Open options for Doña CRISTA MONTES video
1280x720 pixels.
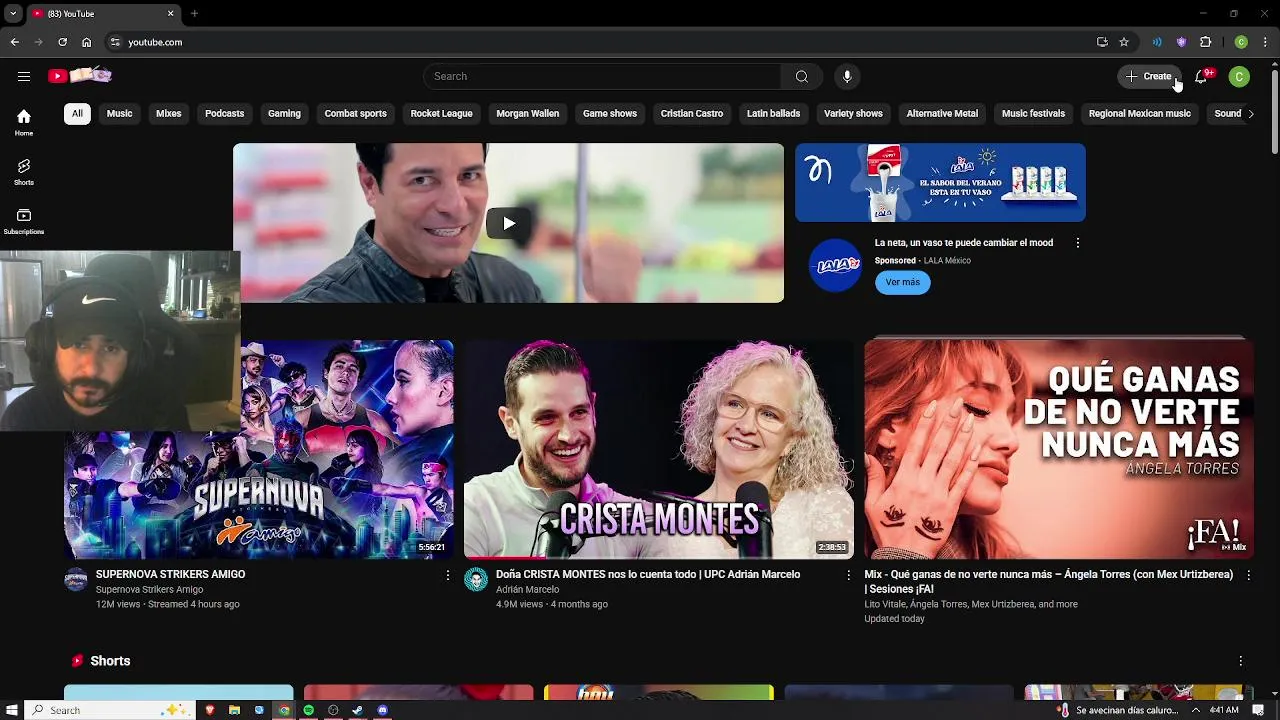click(x=848, y=575)
